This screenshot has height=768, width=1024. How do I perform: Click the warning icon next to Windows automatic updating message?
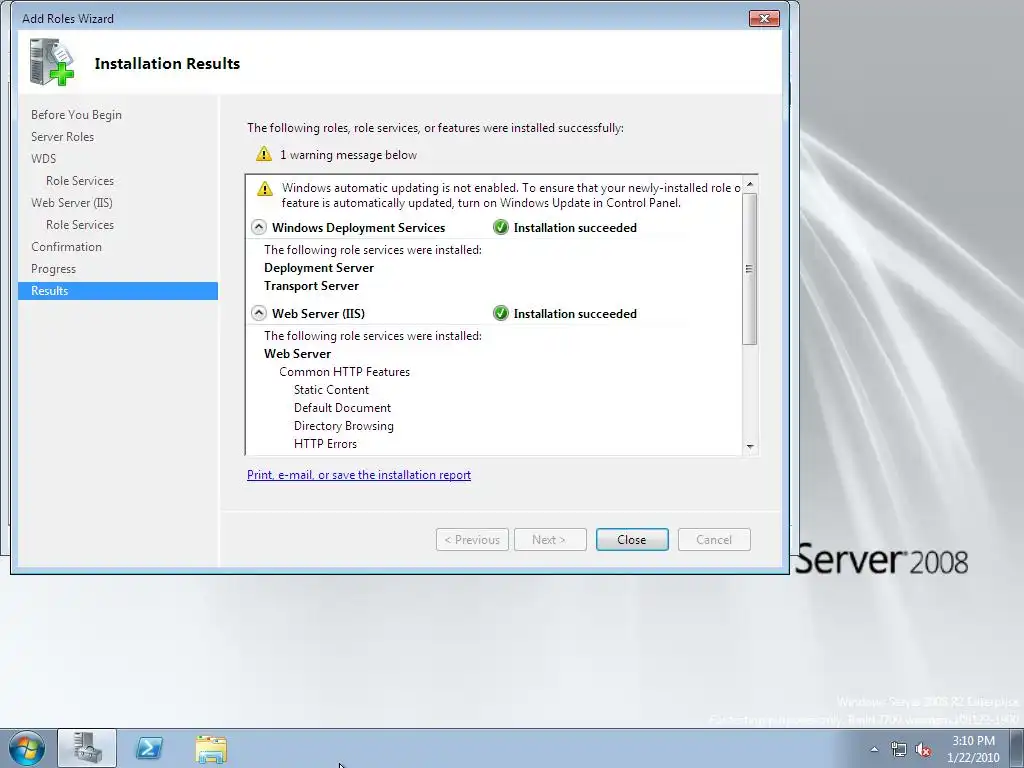(264, 188)
